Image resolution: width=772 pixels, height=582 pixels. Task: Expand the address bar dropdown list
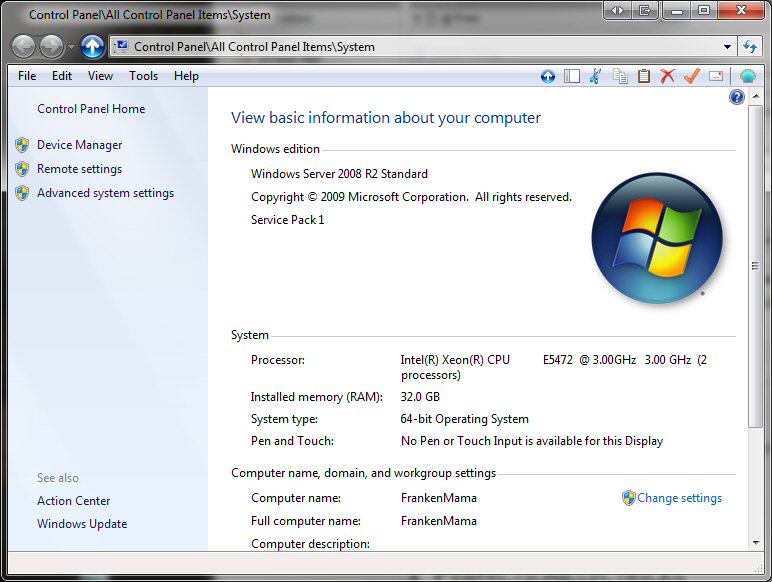(727, 47)
